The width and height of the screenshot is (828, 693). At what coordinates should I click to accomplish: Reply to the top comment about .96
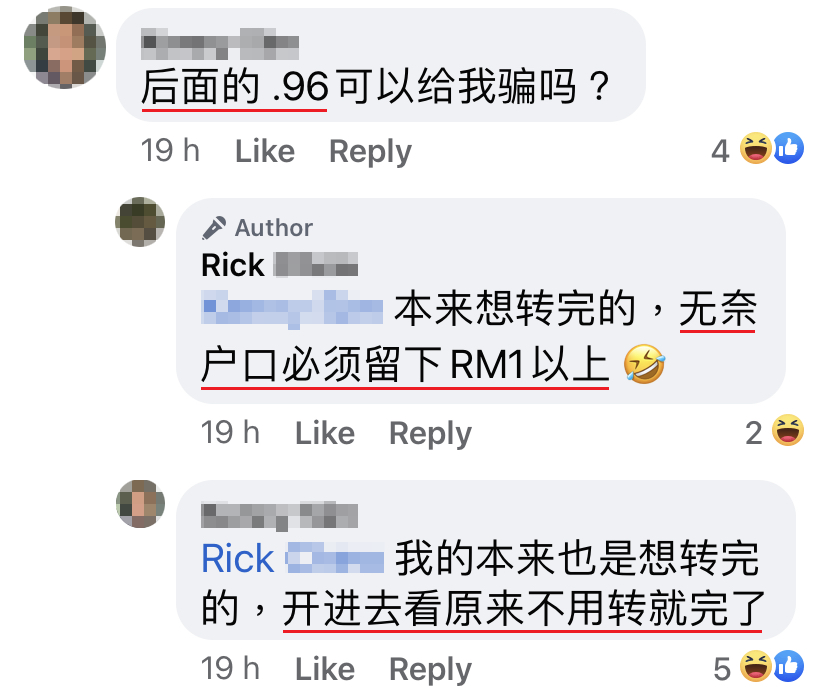pyautogui.click(x=370, y=153)
